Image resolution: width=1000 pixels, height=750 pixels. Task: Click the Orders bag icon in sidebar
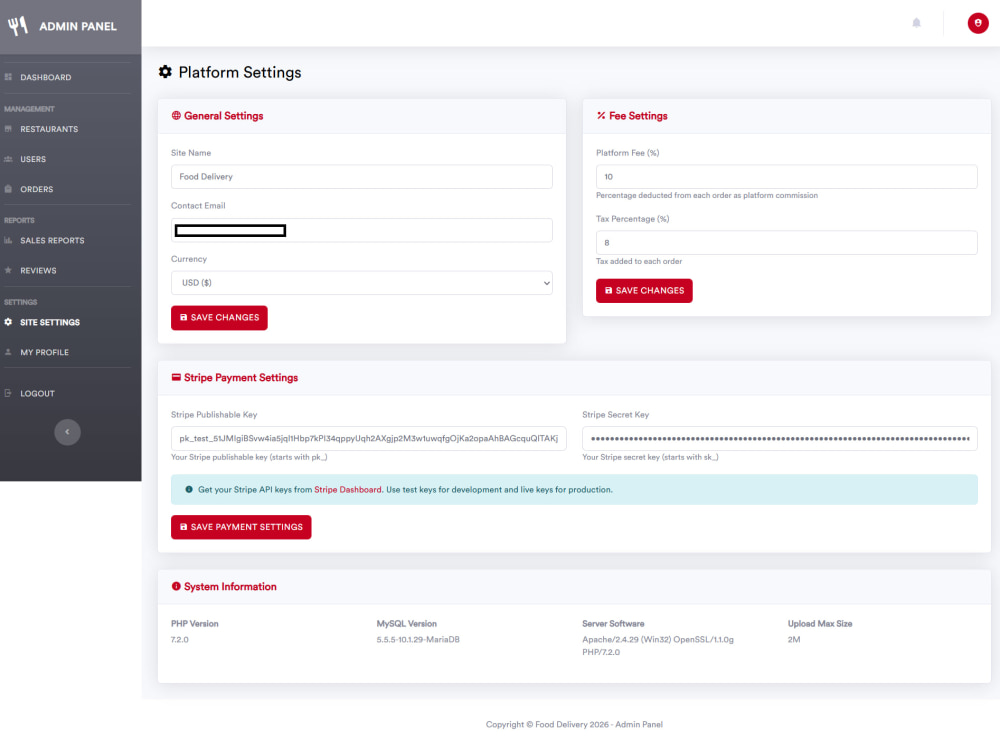click(8, 189)
